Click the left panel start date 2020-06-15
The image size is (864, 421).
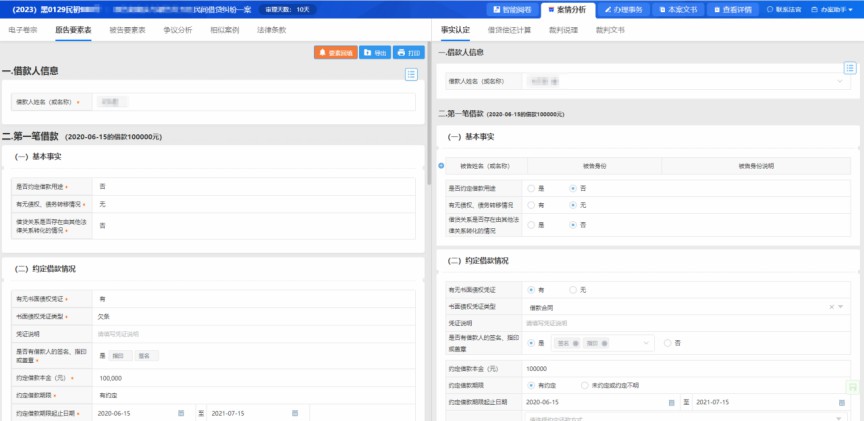[114, 413]
